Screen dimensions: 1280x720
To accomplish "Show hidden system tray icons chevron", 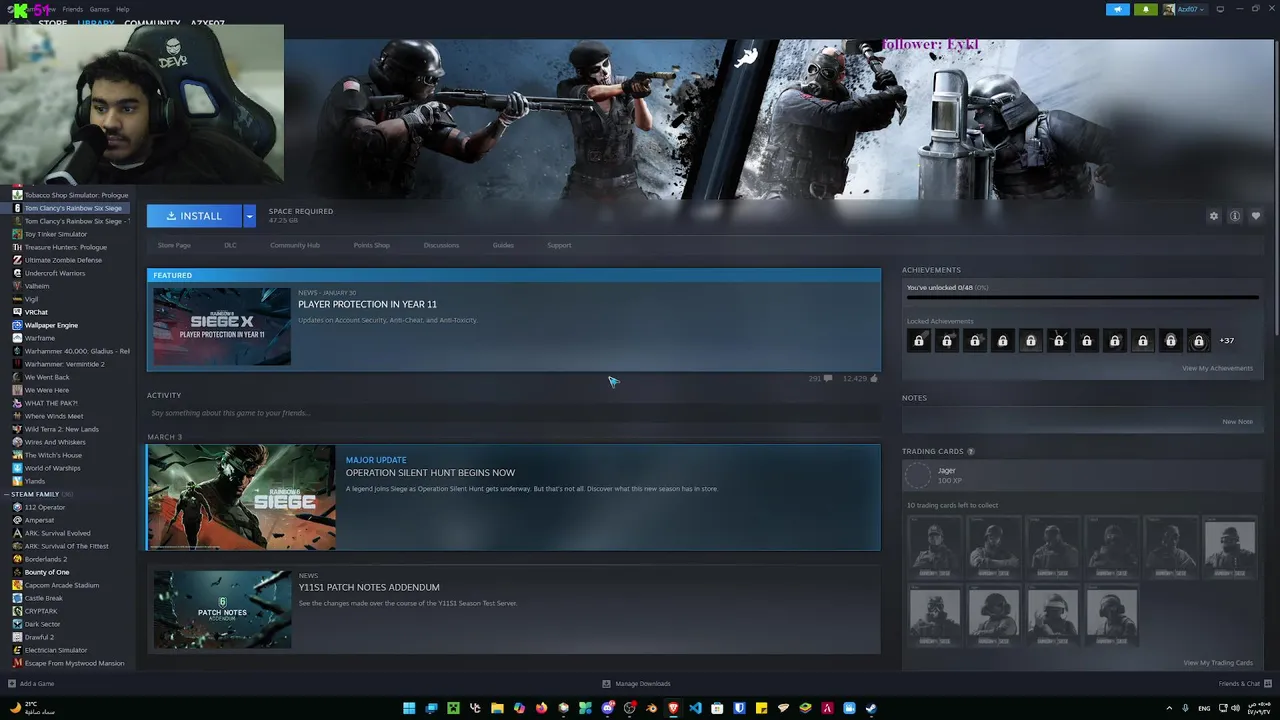I will [x=1170, y=708].
